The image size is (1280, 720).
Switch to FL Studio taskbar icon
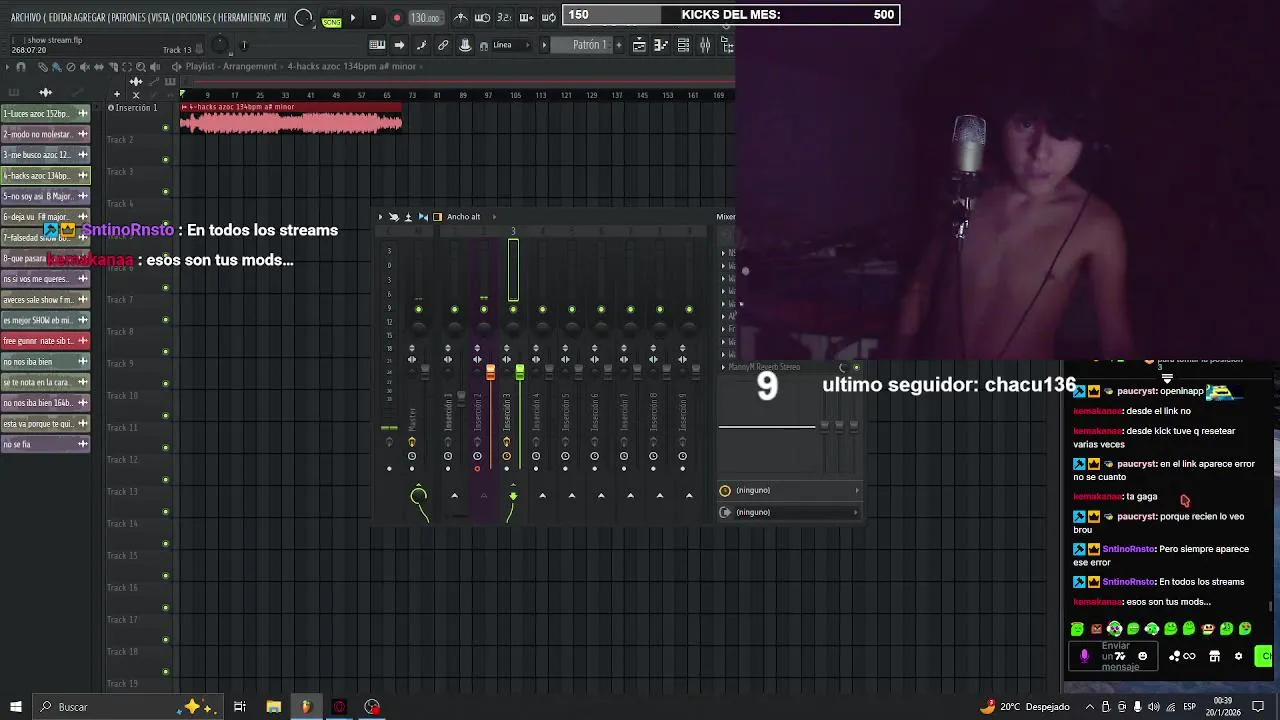coord(306,707)
